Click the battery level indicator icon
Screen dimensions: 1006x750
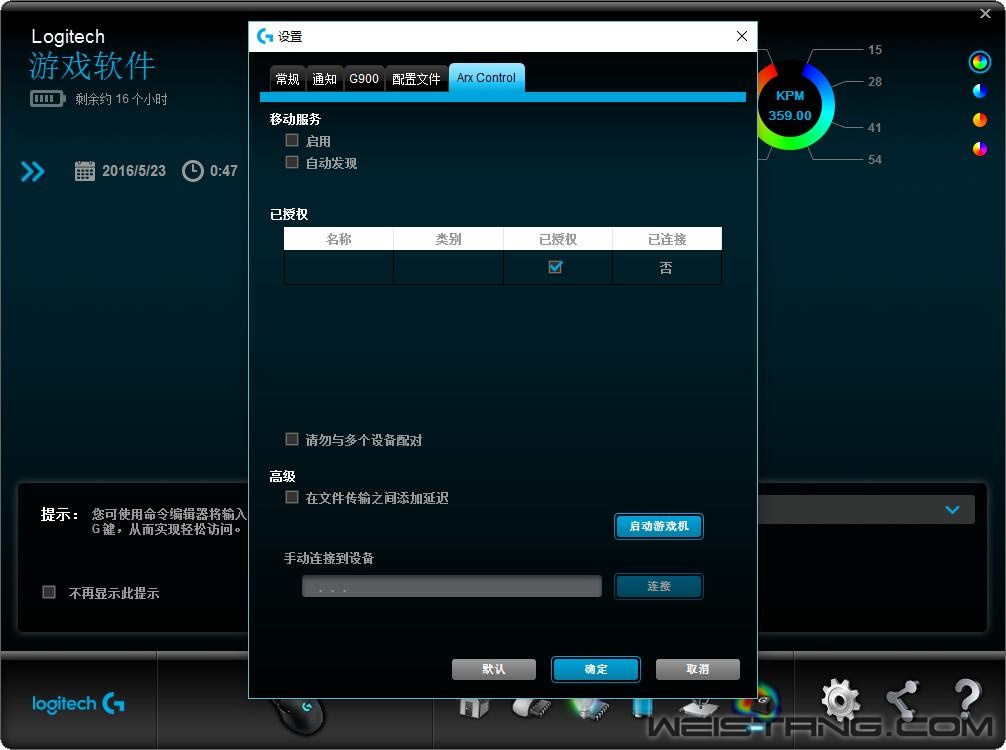(x=47, y=99)
